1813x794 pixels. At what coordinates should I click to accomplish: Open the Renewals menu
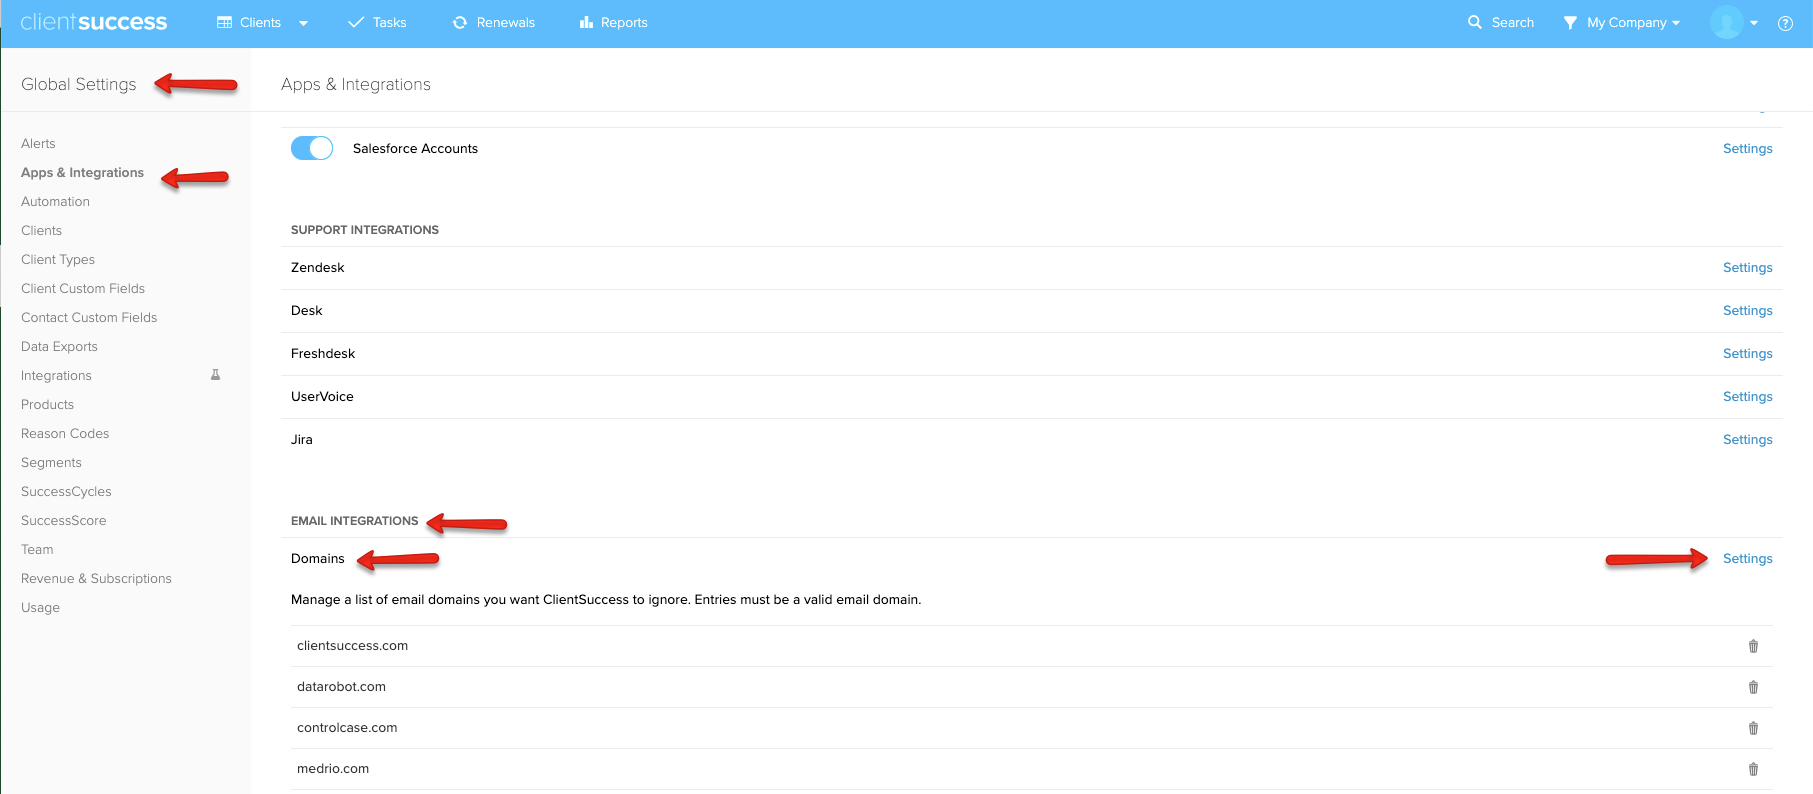coord(506,22)
